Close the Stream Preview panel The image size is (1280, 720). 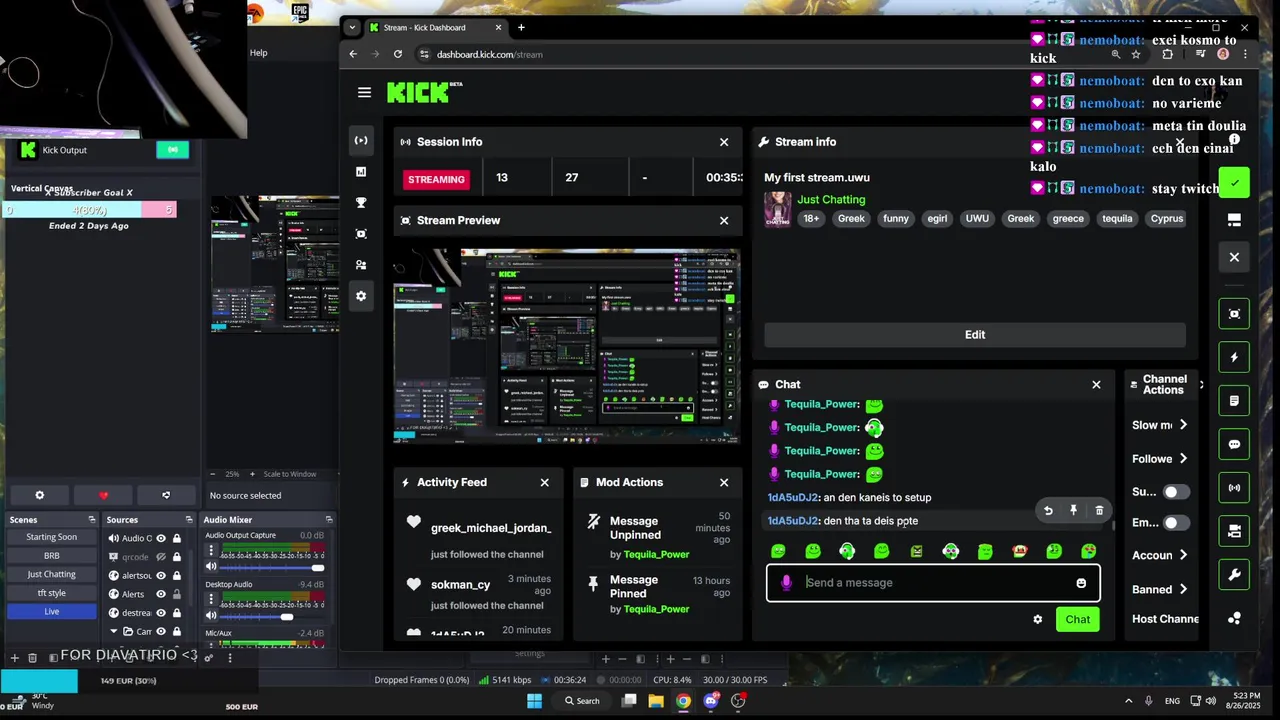click(x=724, y=220)
